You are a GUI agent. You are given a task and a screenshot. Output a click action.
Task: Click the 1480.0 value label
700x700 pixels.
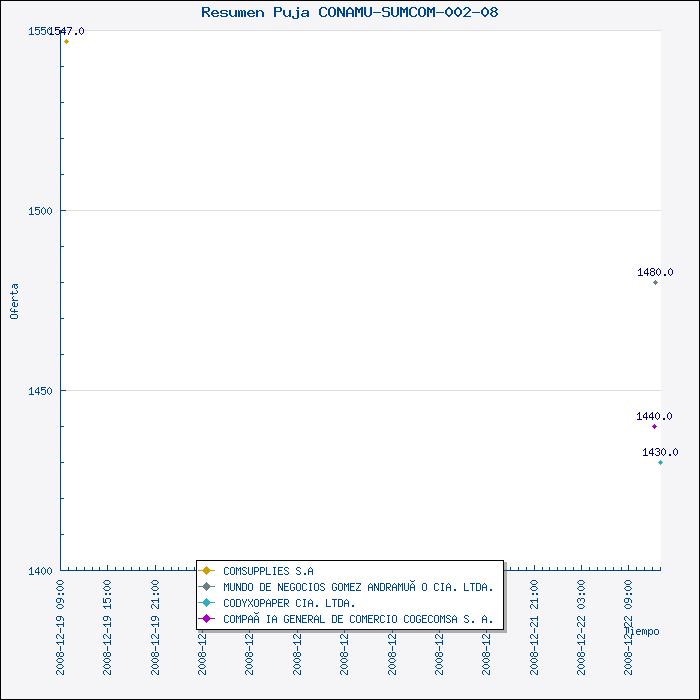pyautogui.click(x=655, y=272)
